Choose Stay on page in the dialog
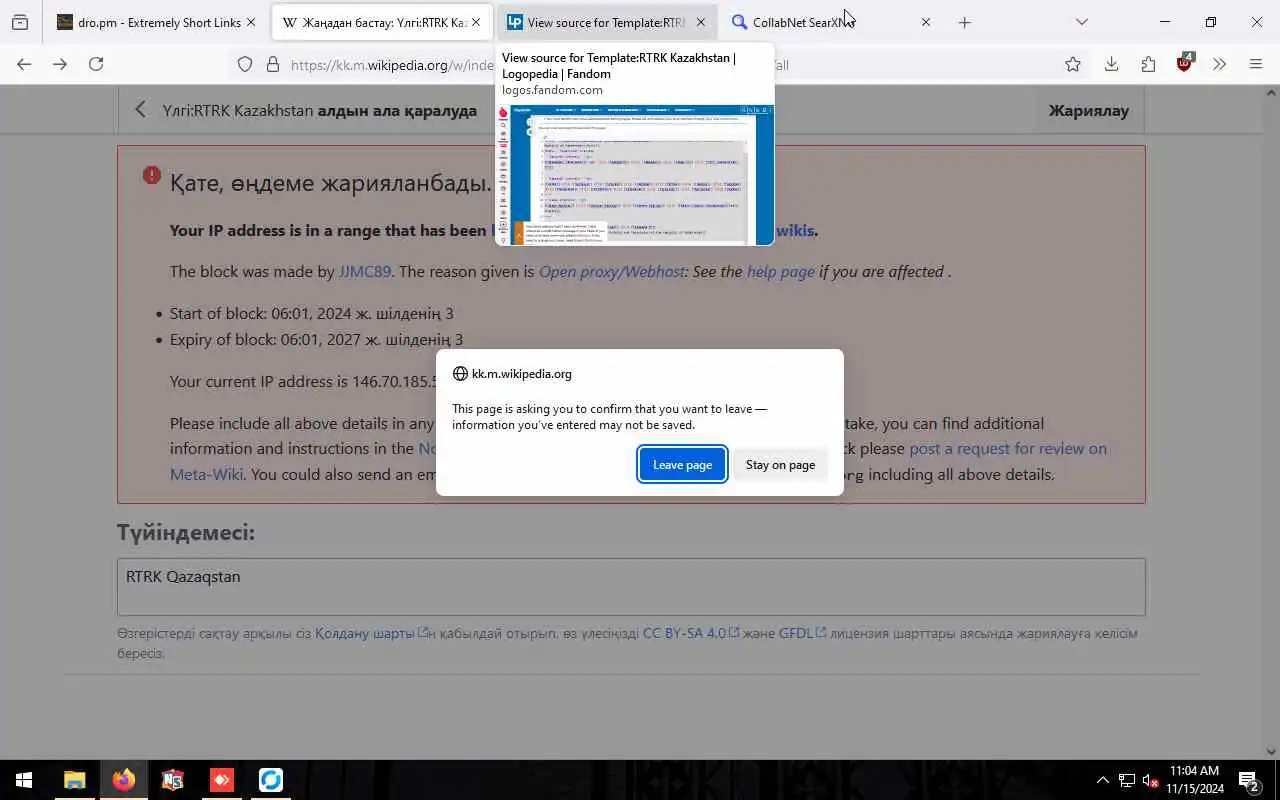 click(x=780, y=464)
